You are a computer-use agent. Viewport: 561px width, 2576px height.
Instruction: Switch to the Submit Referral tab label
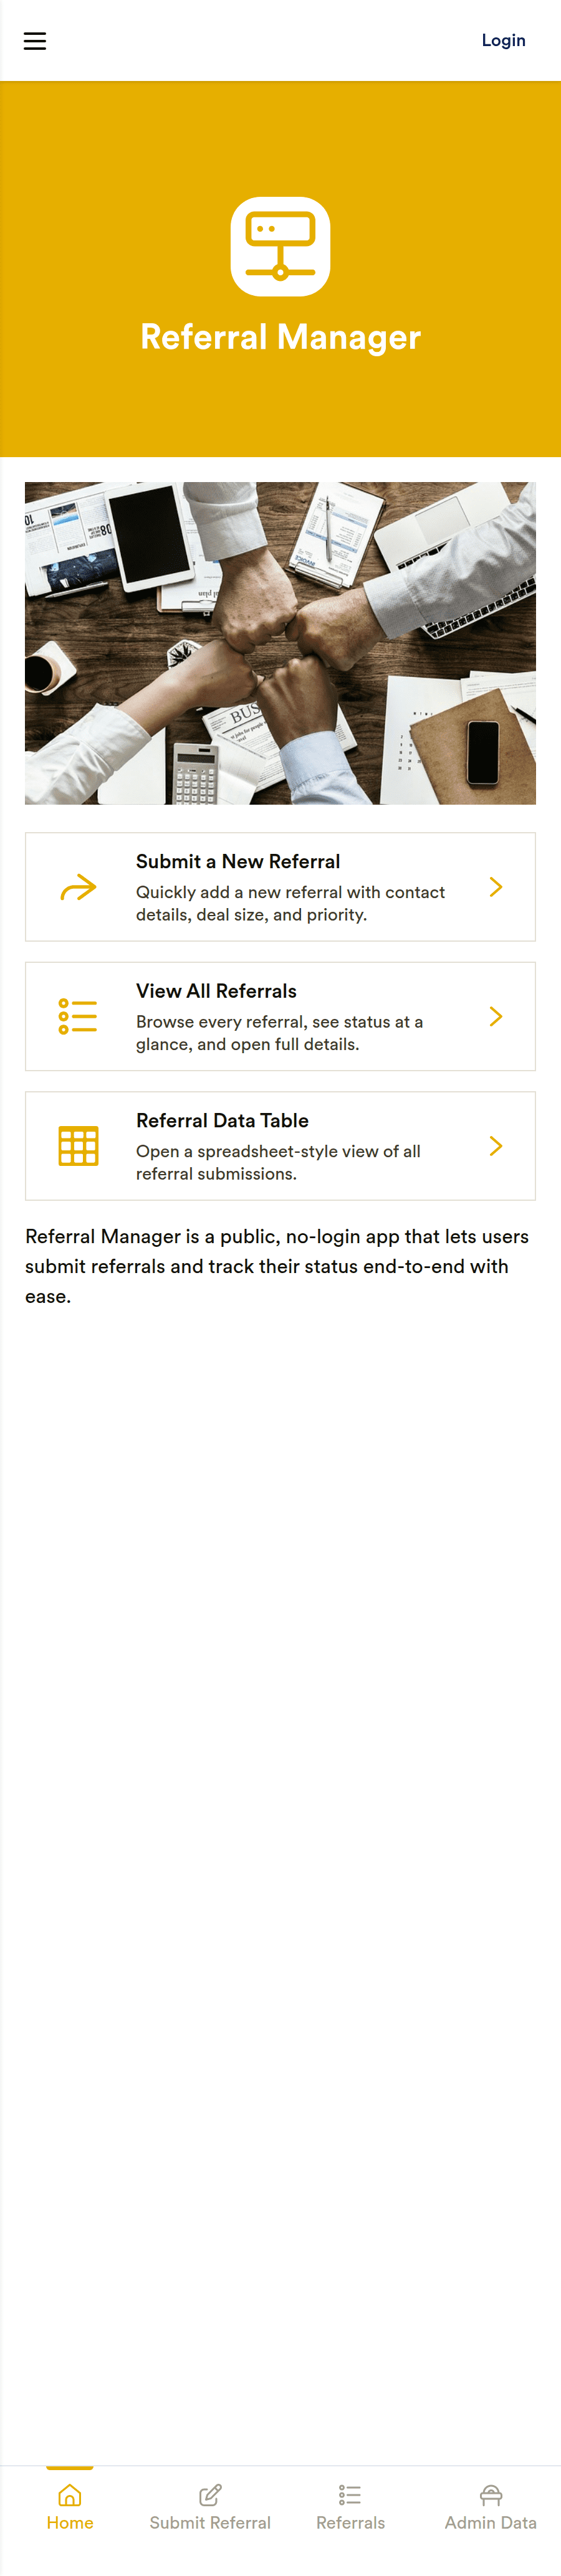point(210,2522)
